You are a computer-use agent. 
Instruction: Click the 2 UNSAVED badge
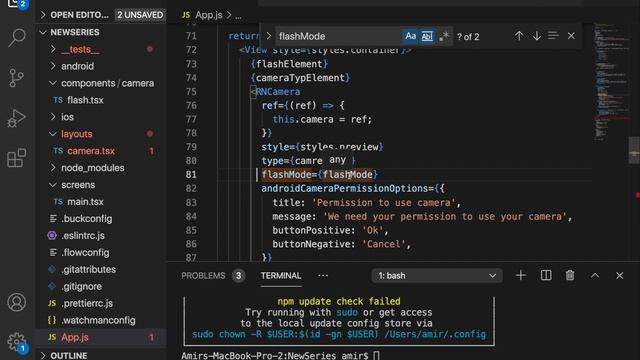(x=140, y=15)
